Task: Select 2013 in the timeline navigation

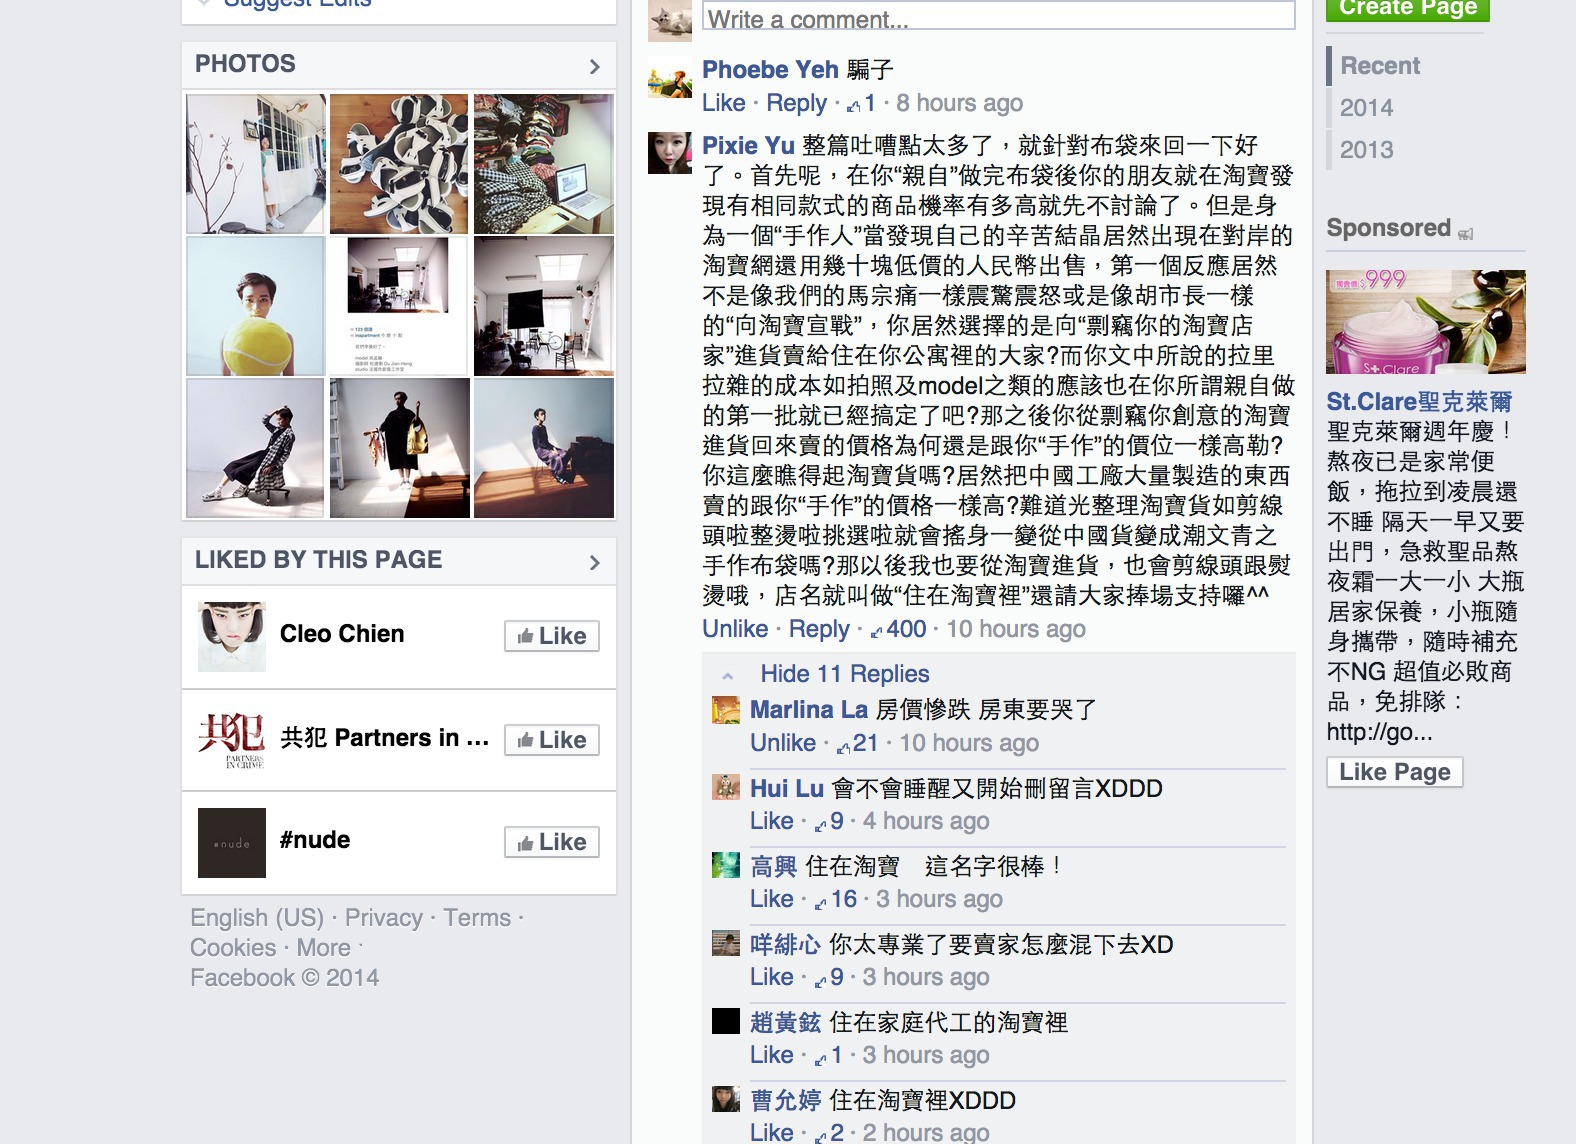Action: (x=1366, y=150)
